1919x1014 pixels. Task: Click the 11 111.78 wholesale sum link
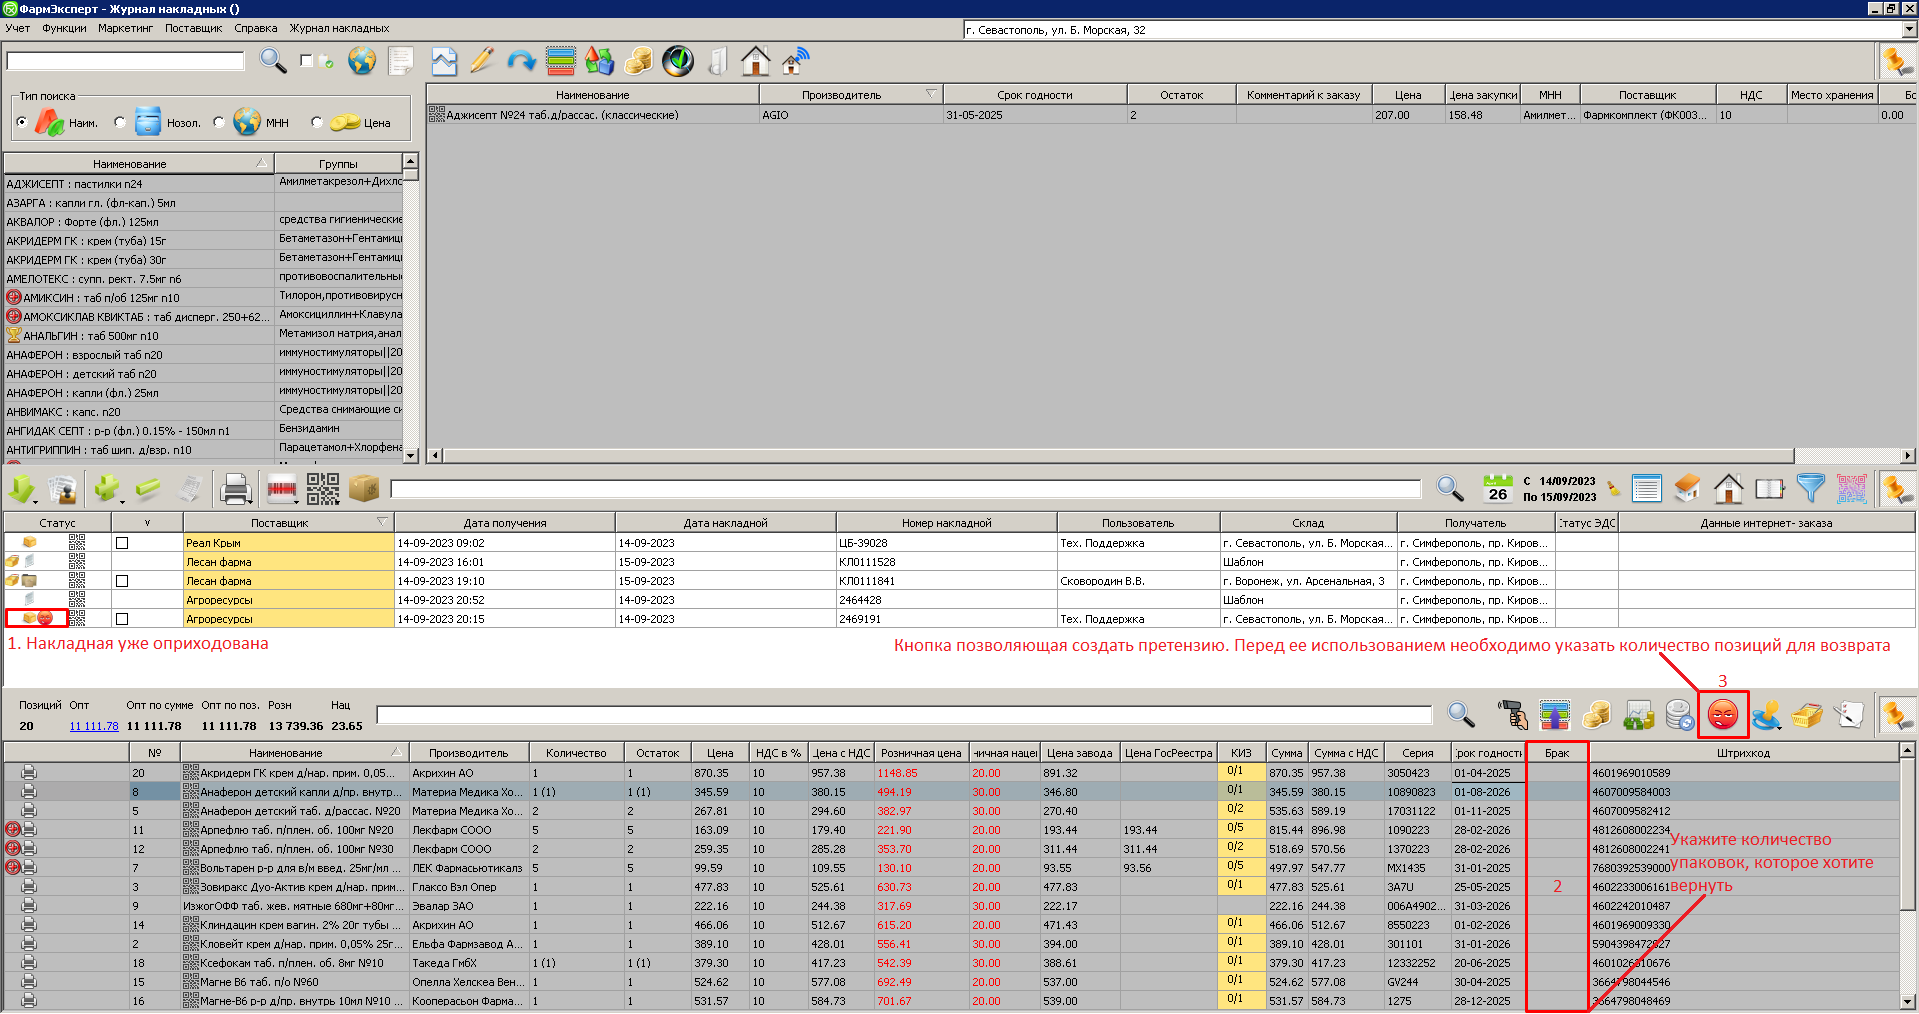93,726
